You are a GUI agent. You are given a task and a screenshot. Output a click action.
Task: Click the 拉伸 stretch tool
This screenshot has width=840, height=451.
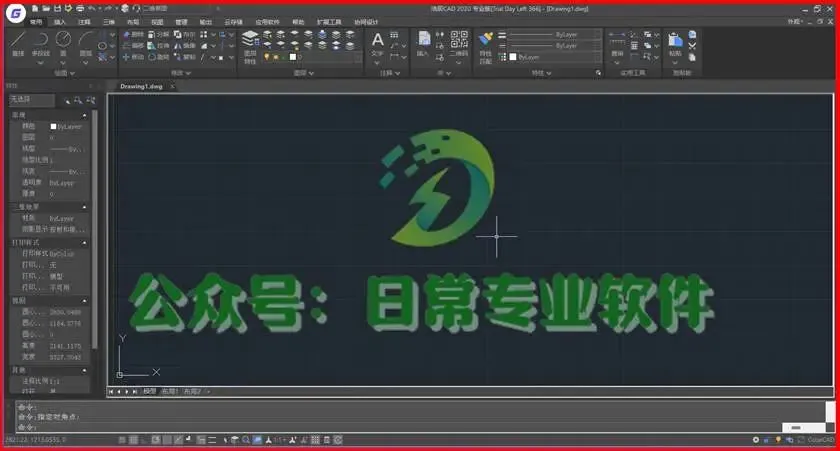coord(159,46)
